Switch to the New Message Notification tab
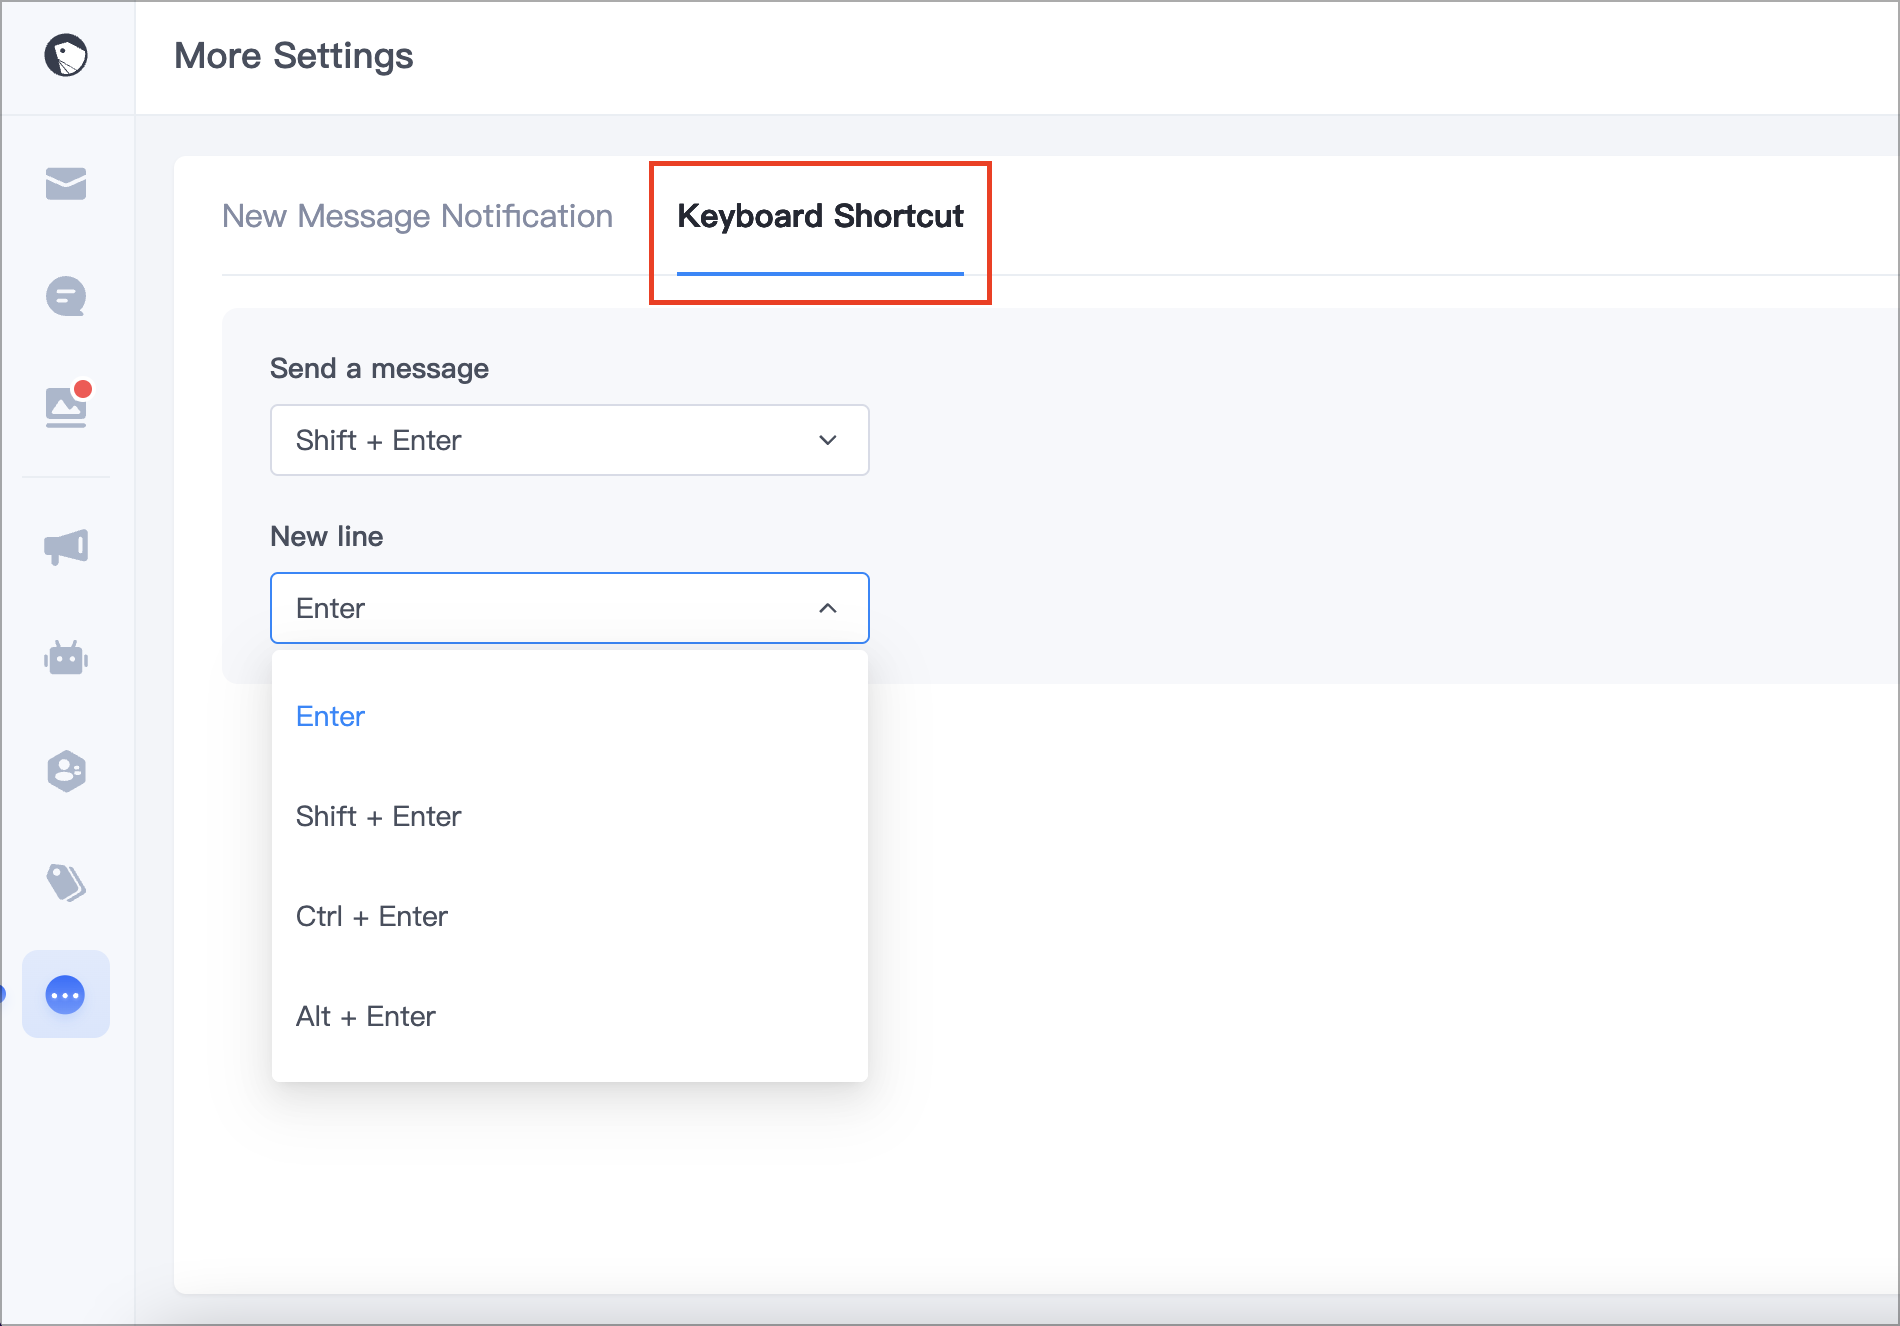 click(x=417, y=216)
